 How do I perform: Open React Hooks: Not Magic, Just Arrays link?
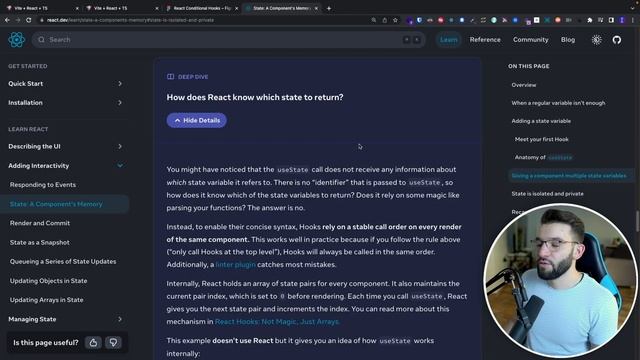277,322
